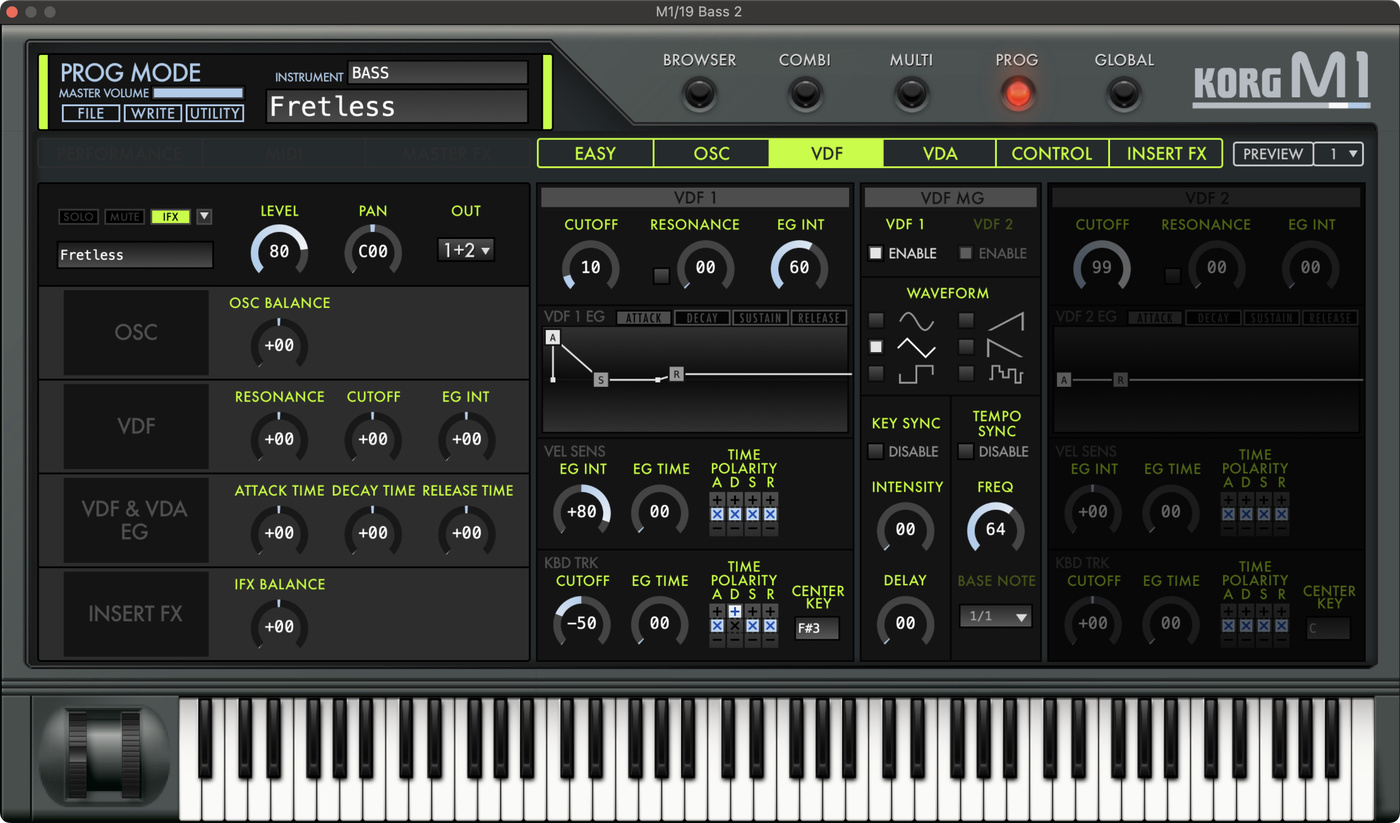Toggle the green IFX button
The width and height of the screenshot is (1400, 823).
click(x=171, y=217)
